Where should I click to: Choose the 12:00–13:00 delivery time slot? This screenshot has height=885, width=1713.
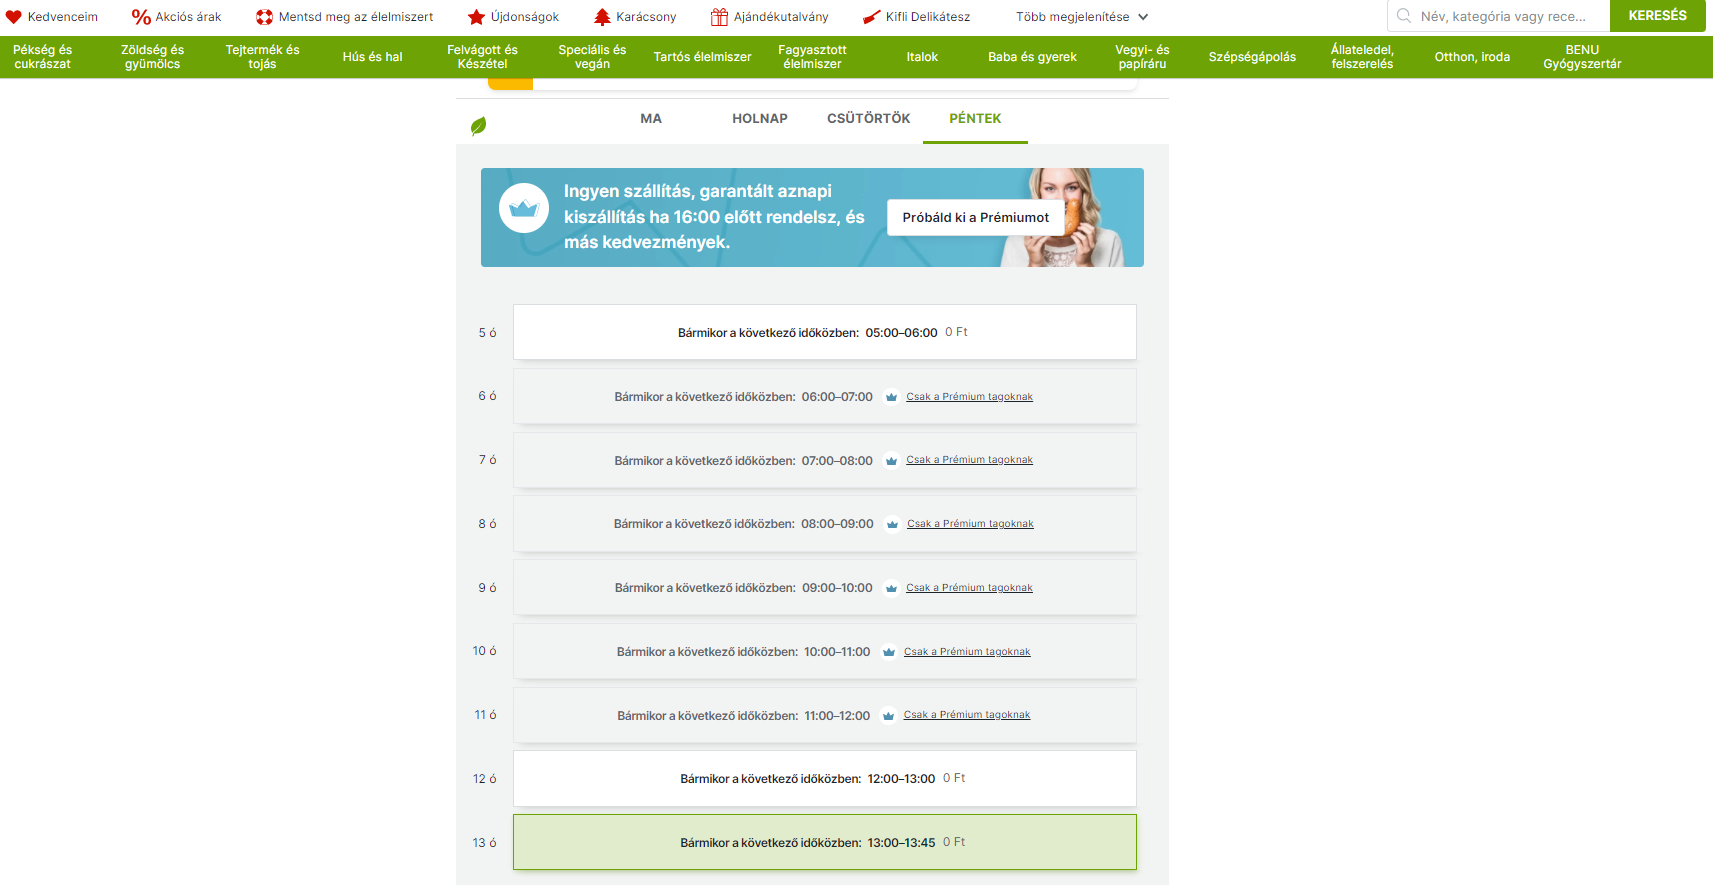(824, 779)
